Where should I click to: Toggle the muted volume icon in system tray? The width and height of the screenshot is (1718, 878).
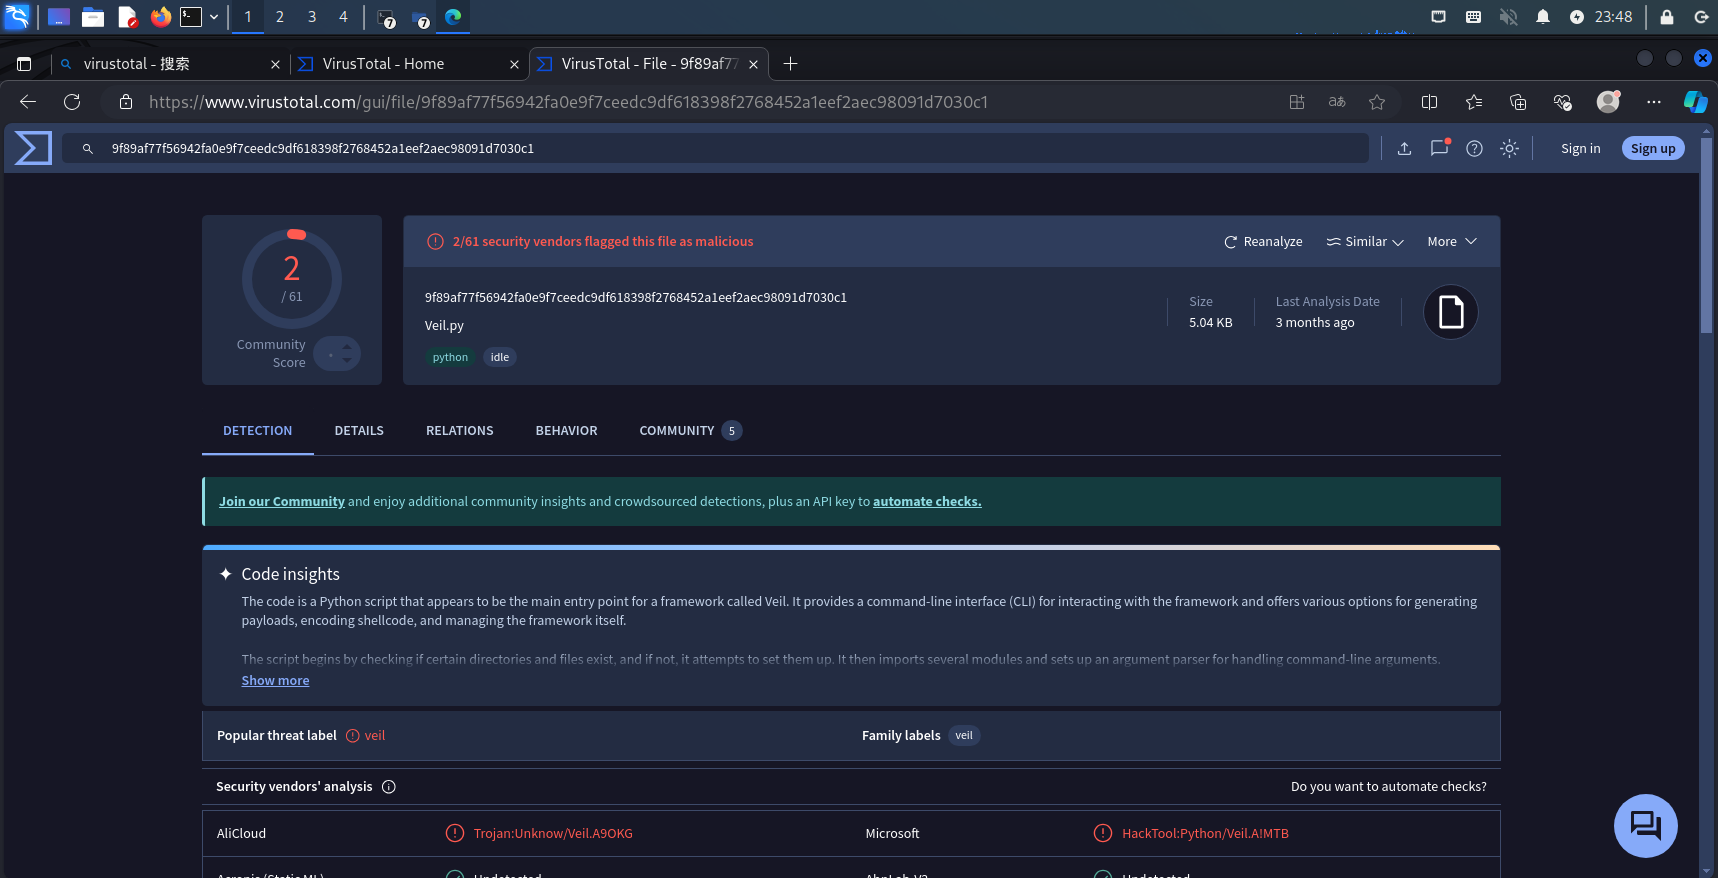(1508, 17)
